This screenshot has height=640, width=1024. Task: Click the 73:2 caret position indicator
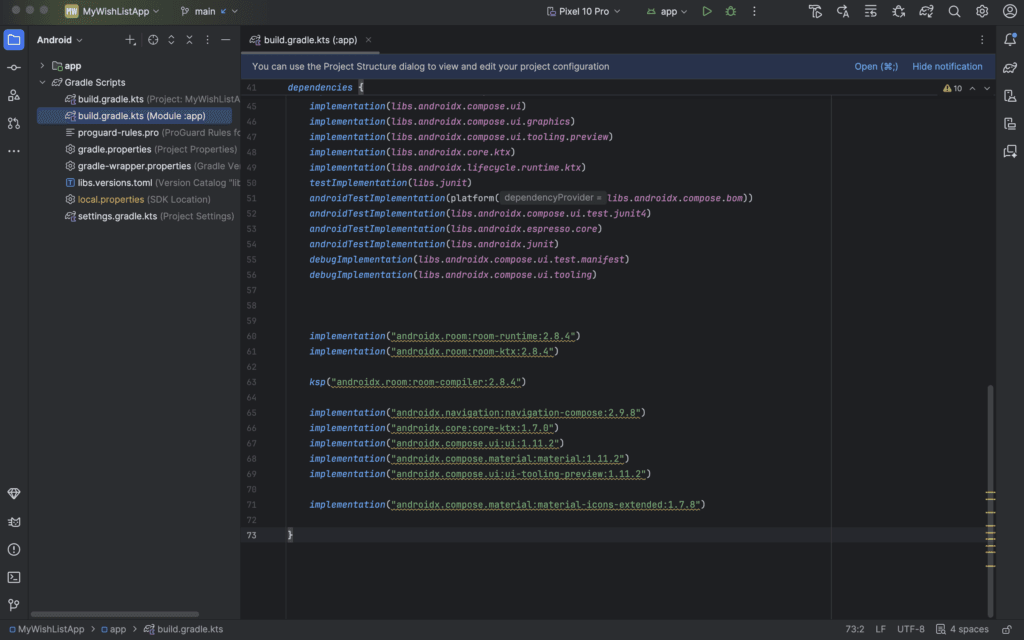(854, 630)
